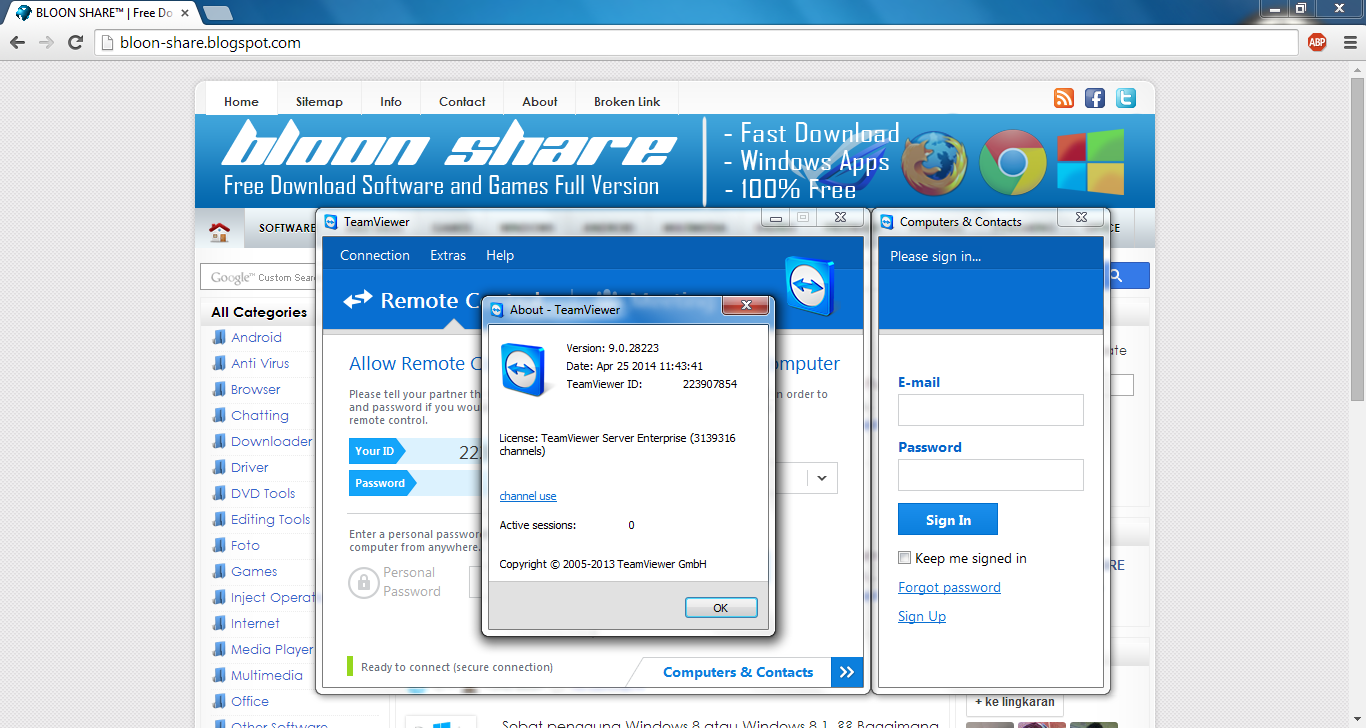Image resolution: width=1366 pixels, height=728 pixels.
Task: Open the Office category
Action: point(250,701)
